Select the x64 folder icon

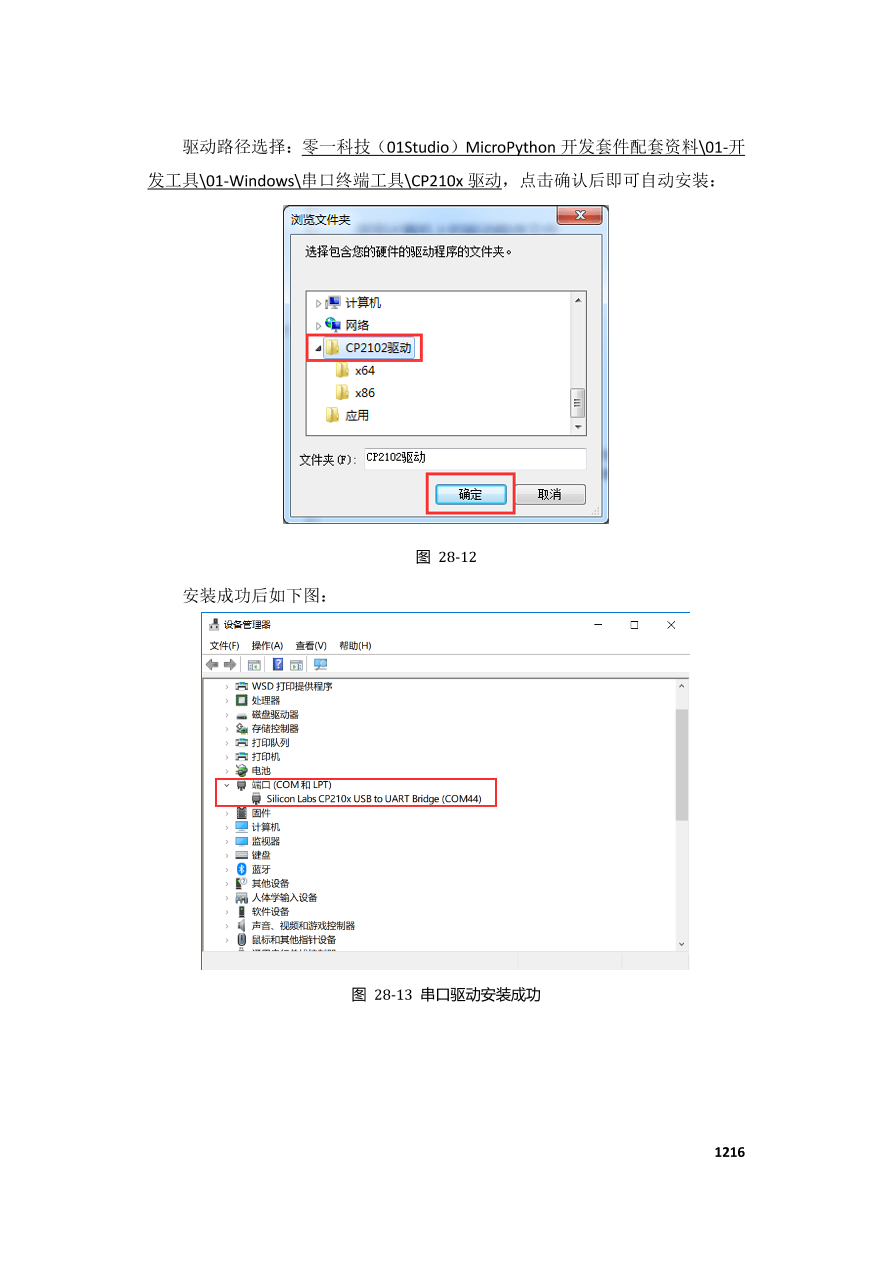(x=342, y=370)
